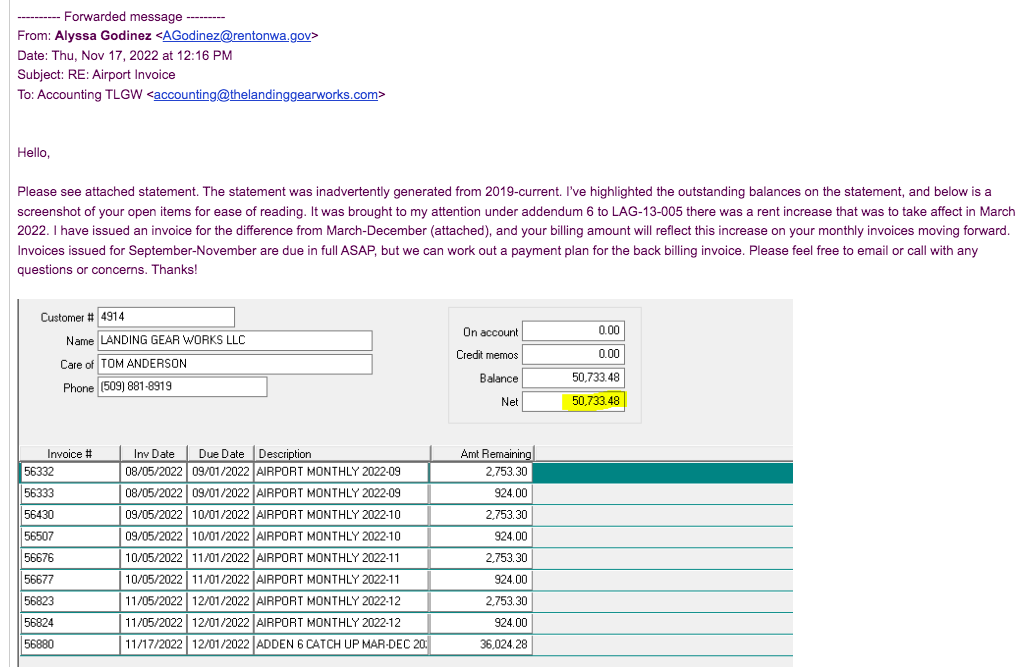The width and height of the screenshot is (1032, 667).
Task: Click the yellow highlighted Net amount field
Action: (573, 402)
